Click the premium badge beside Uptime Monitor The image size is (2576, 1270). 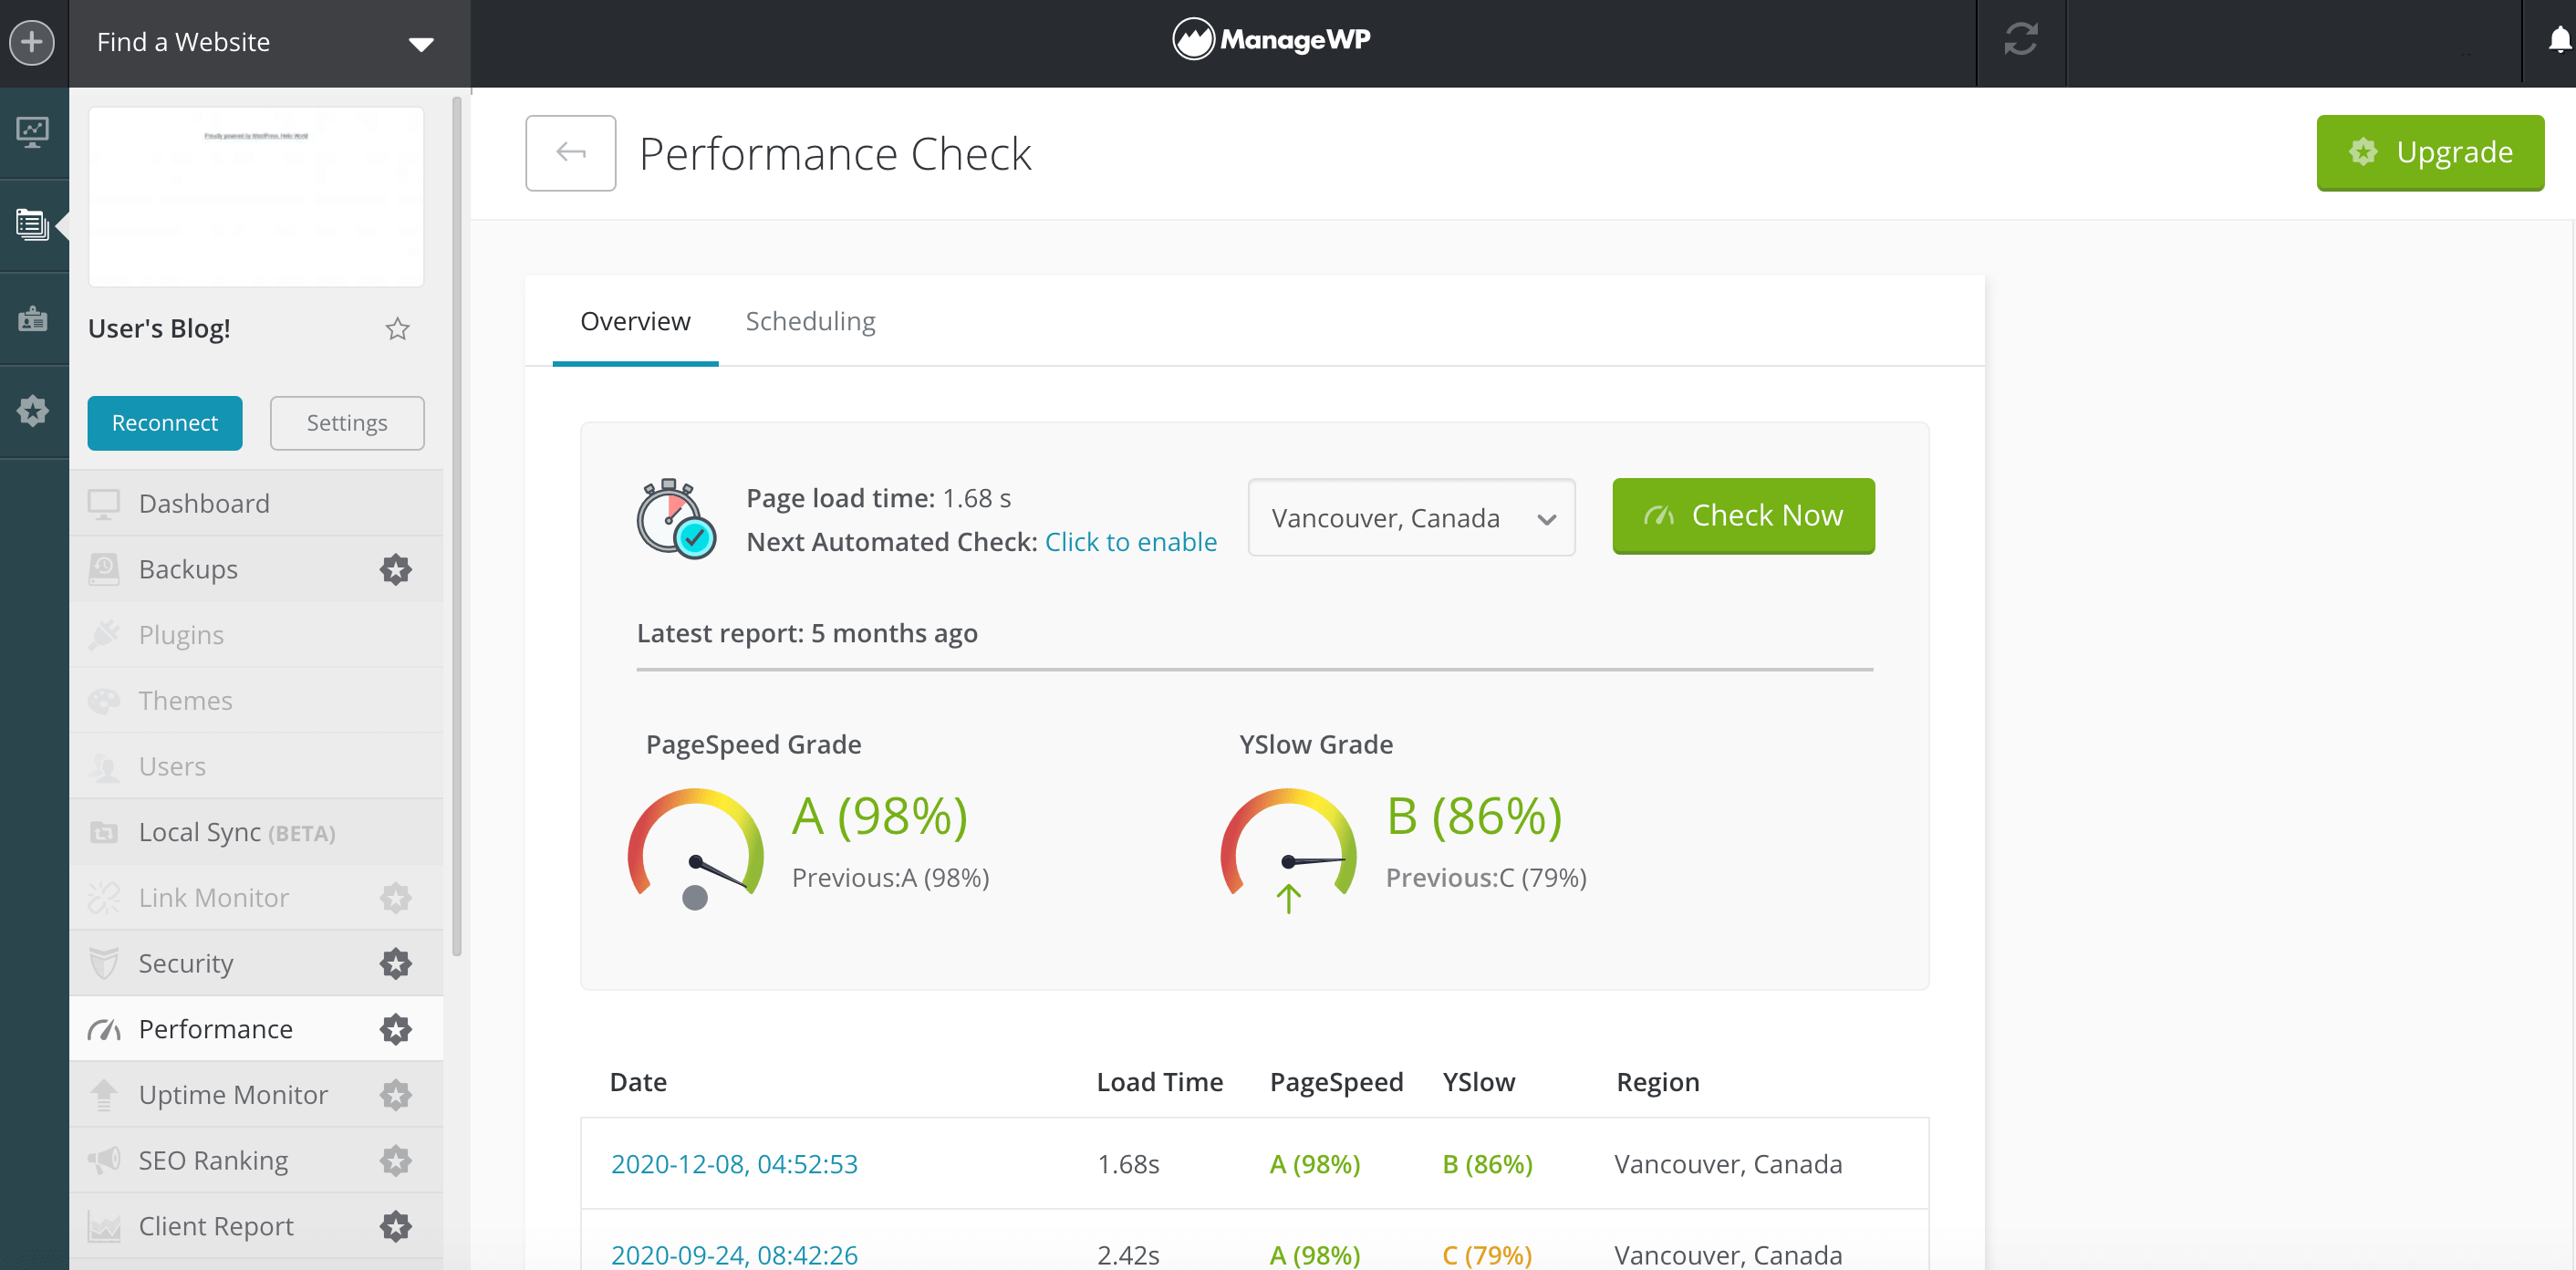(x=395, y=1095)
